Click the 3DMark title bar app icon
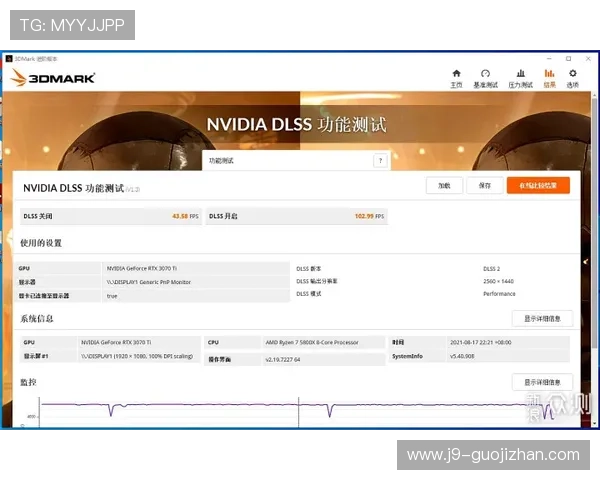The height and width of the screenshot is (480, 600). [x=9, y=59]
